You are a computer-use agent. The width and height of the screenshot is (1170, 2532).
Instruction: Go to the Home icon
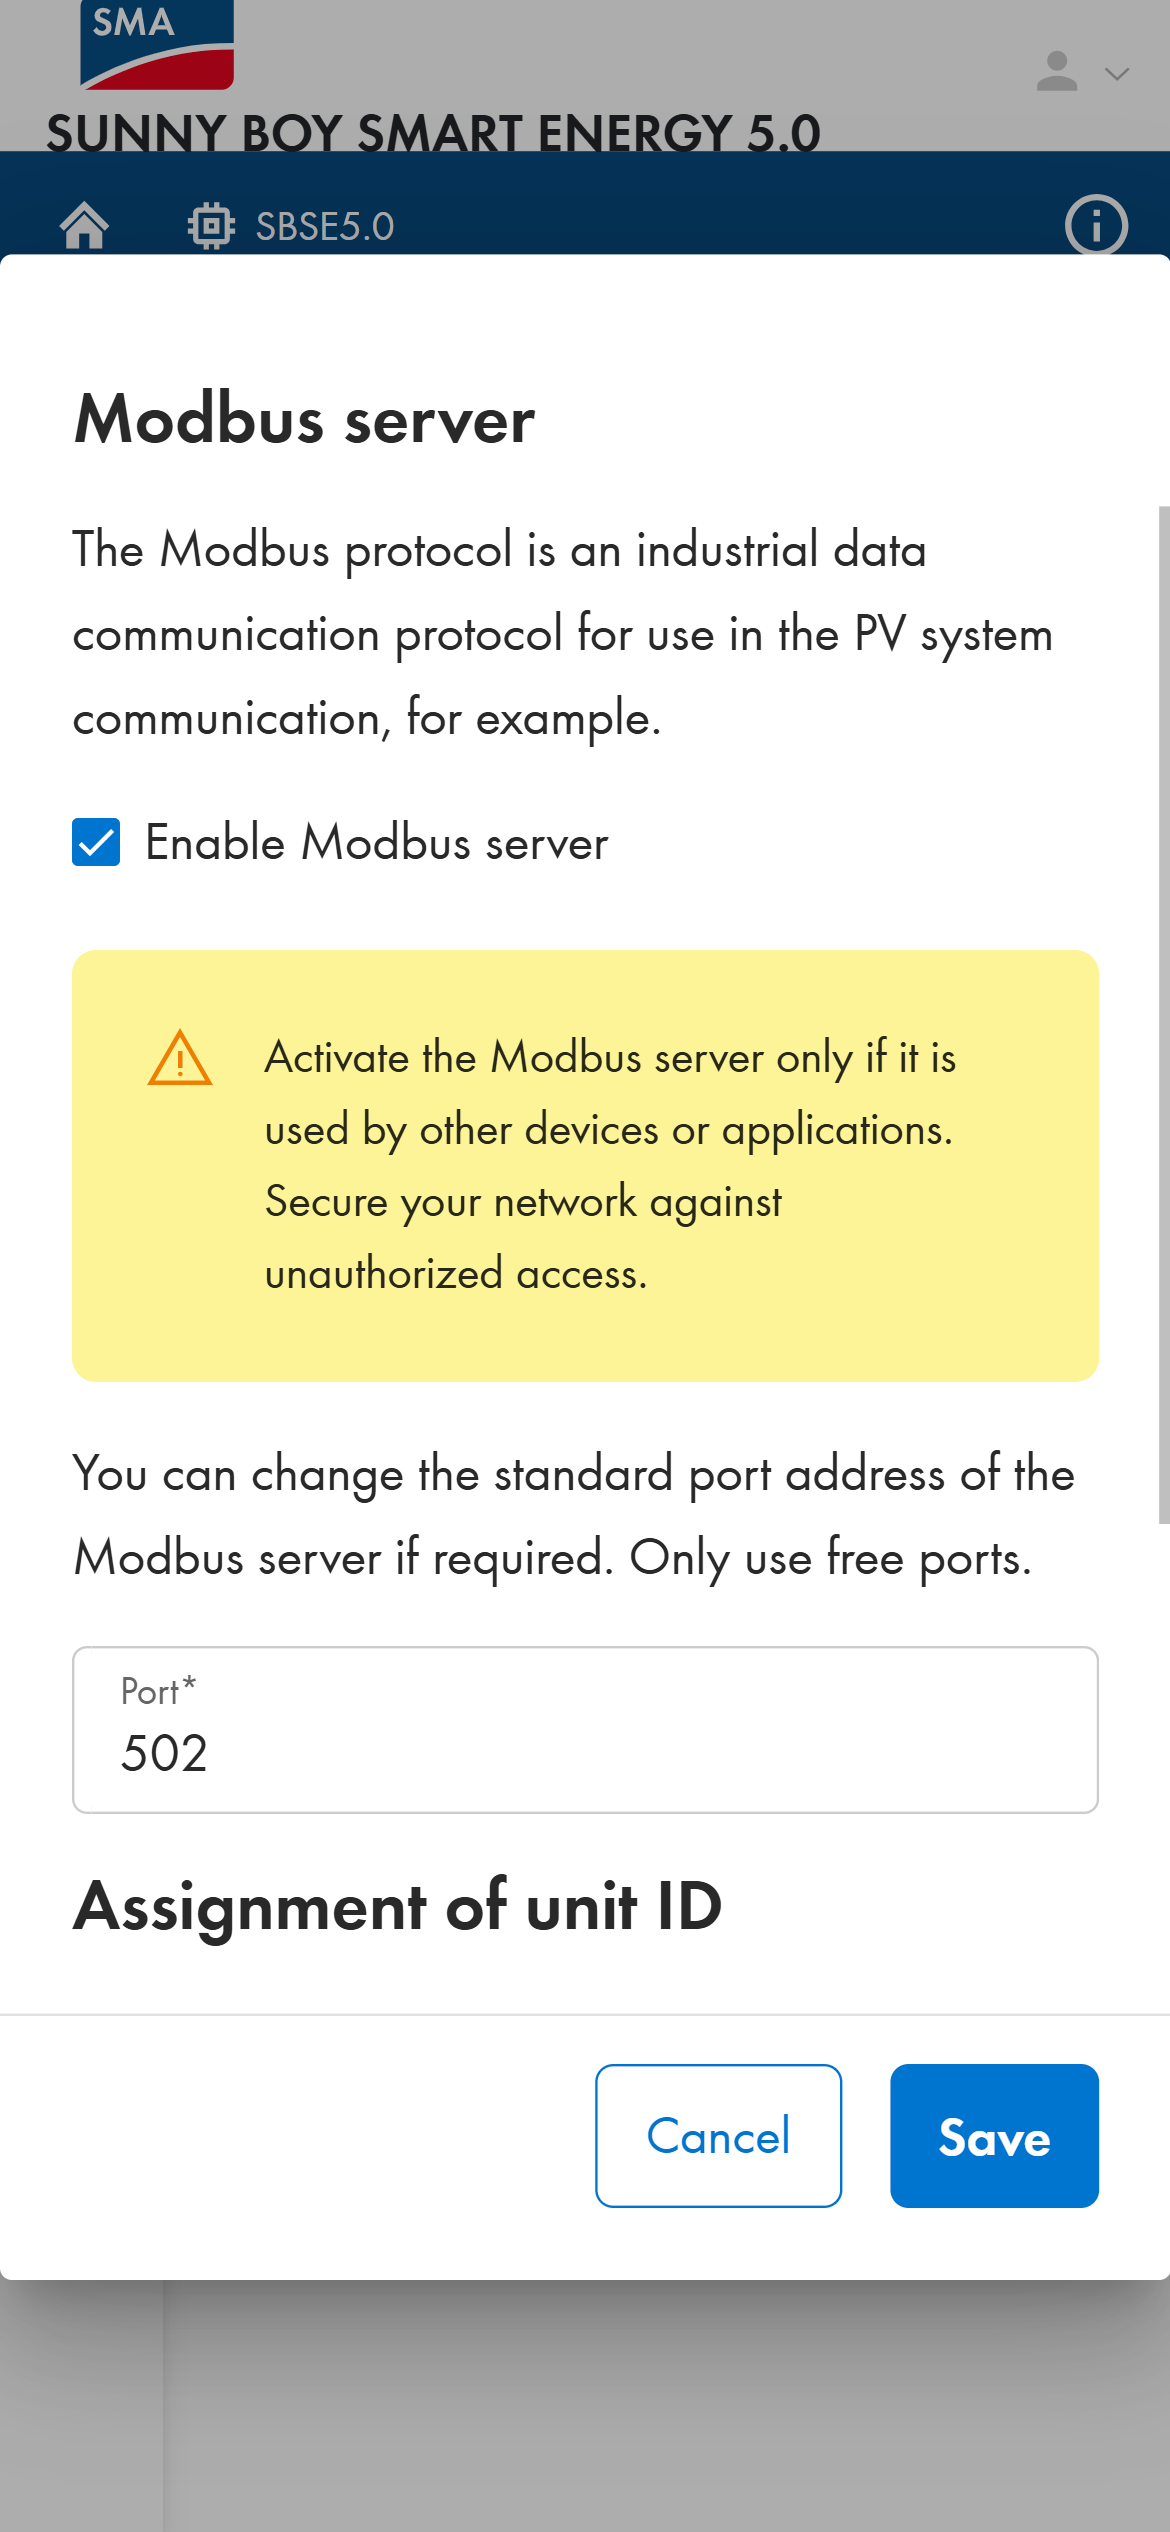pyautogui.click(x=84, y=225)
